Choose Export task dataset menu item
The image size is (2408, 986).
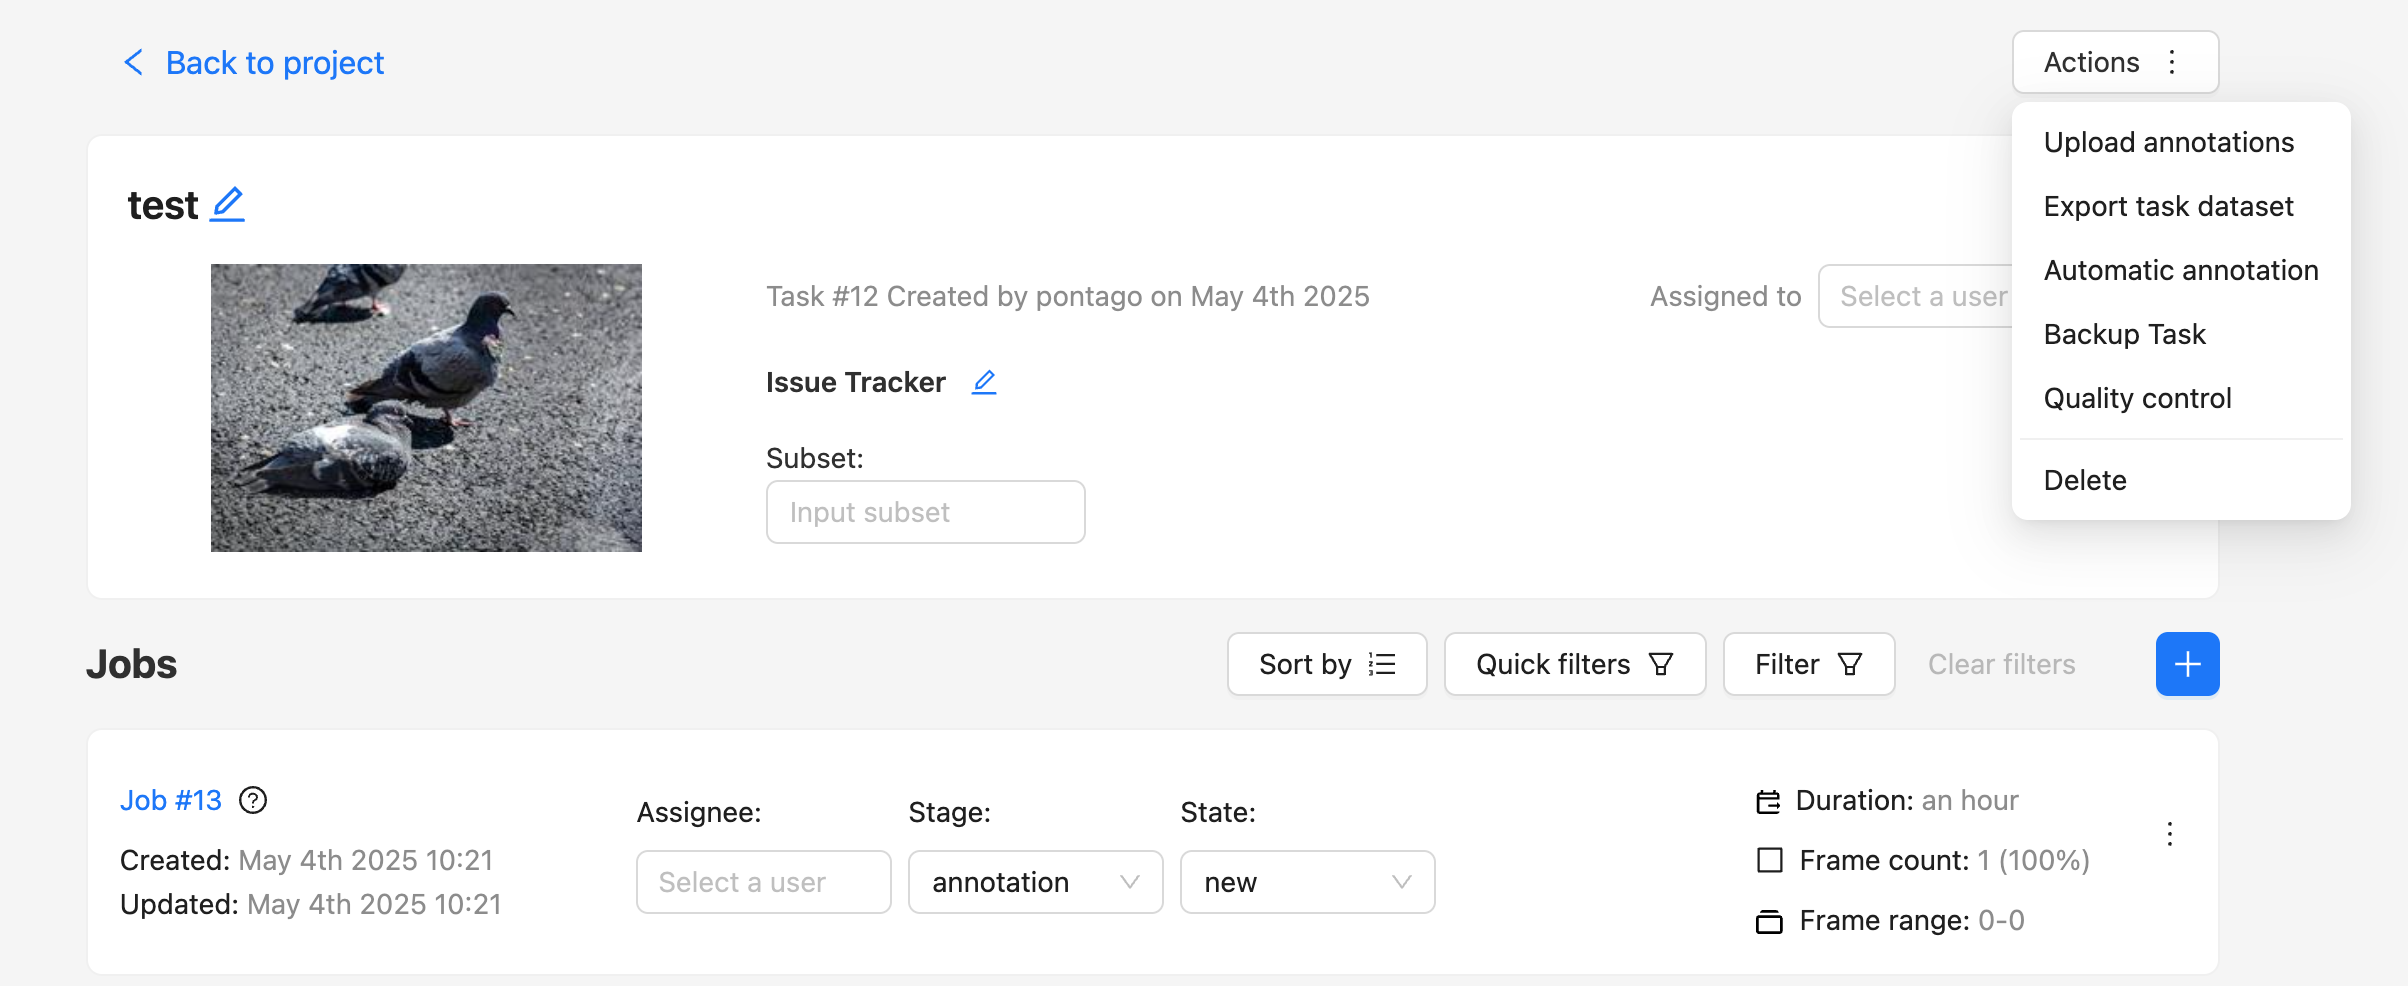point(2180,206)
